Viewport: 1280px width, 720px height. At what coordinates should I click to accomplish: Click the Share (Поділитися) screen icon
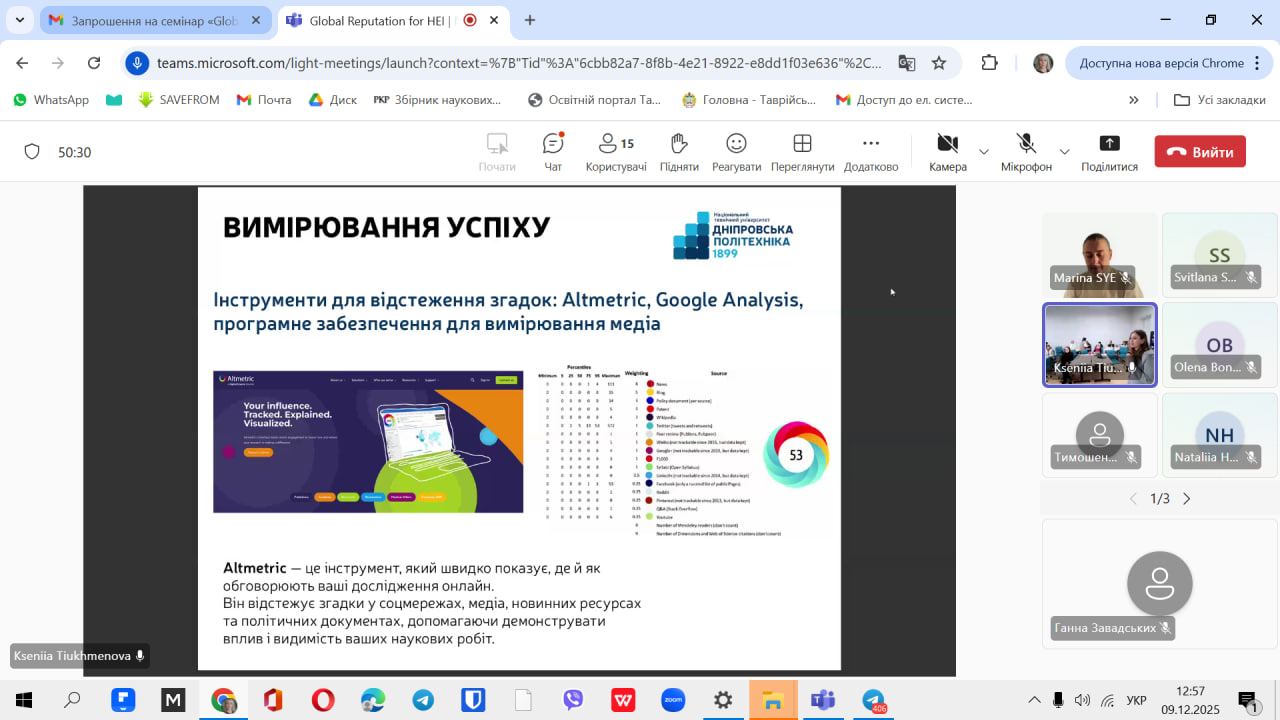pos(1109,152)
